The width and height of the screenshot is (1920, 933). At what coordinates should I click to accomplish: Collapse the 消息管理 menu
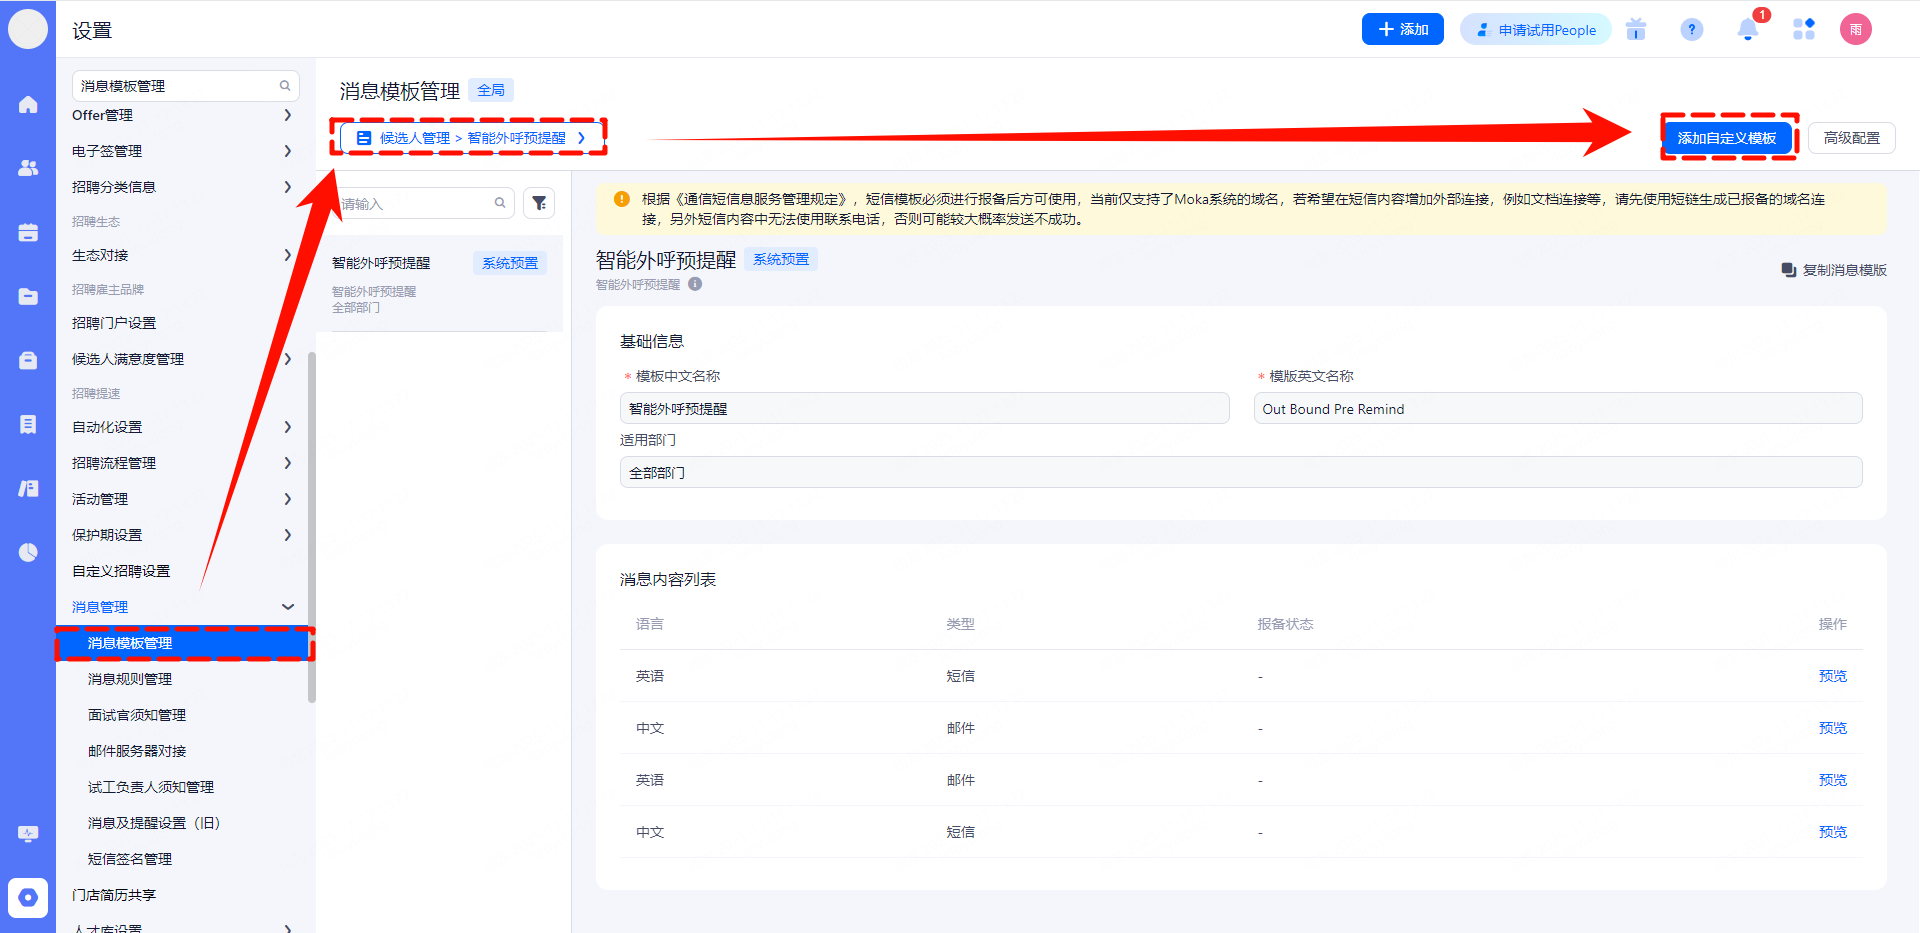click(x=288, y=607)
